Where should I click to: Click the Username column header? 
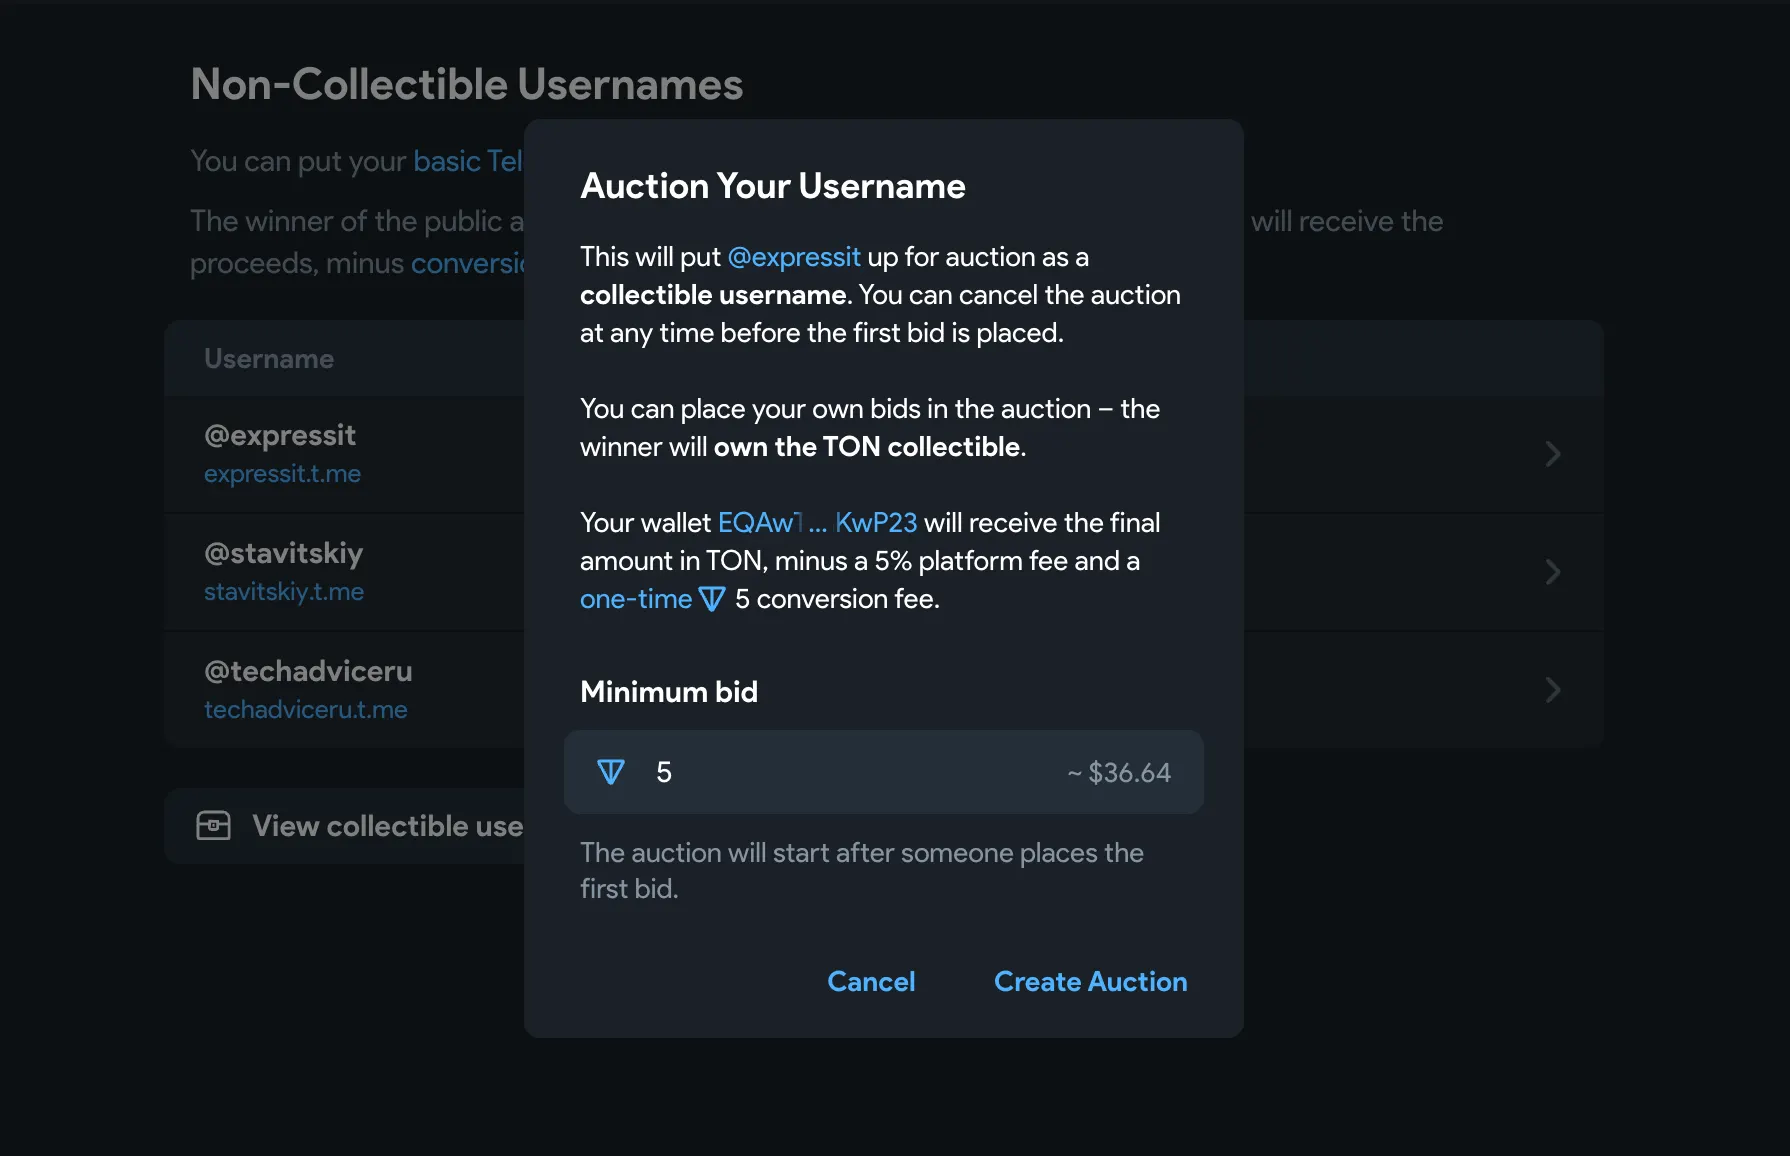click(269, 359)
